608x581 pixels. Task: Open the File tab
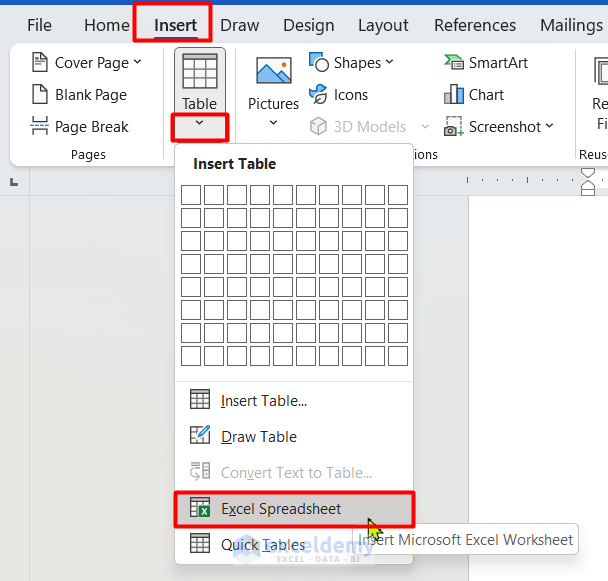point(39,26)
